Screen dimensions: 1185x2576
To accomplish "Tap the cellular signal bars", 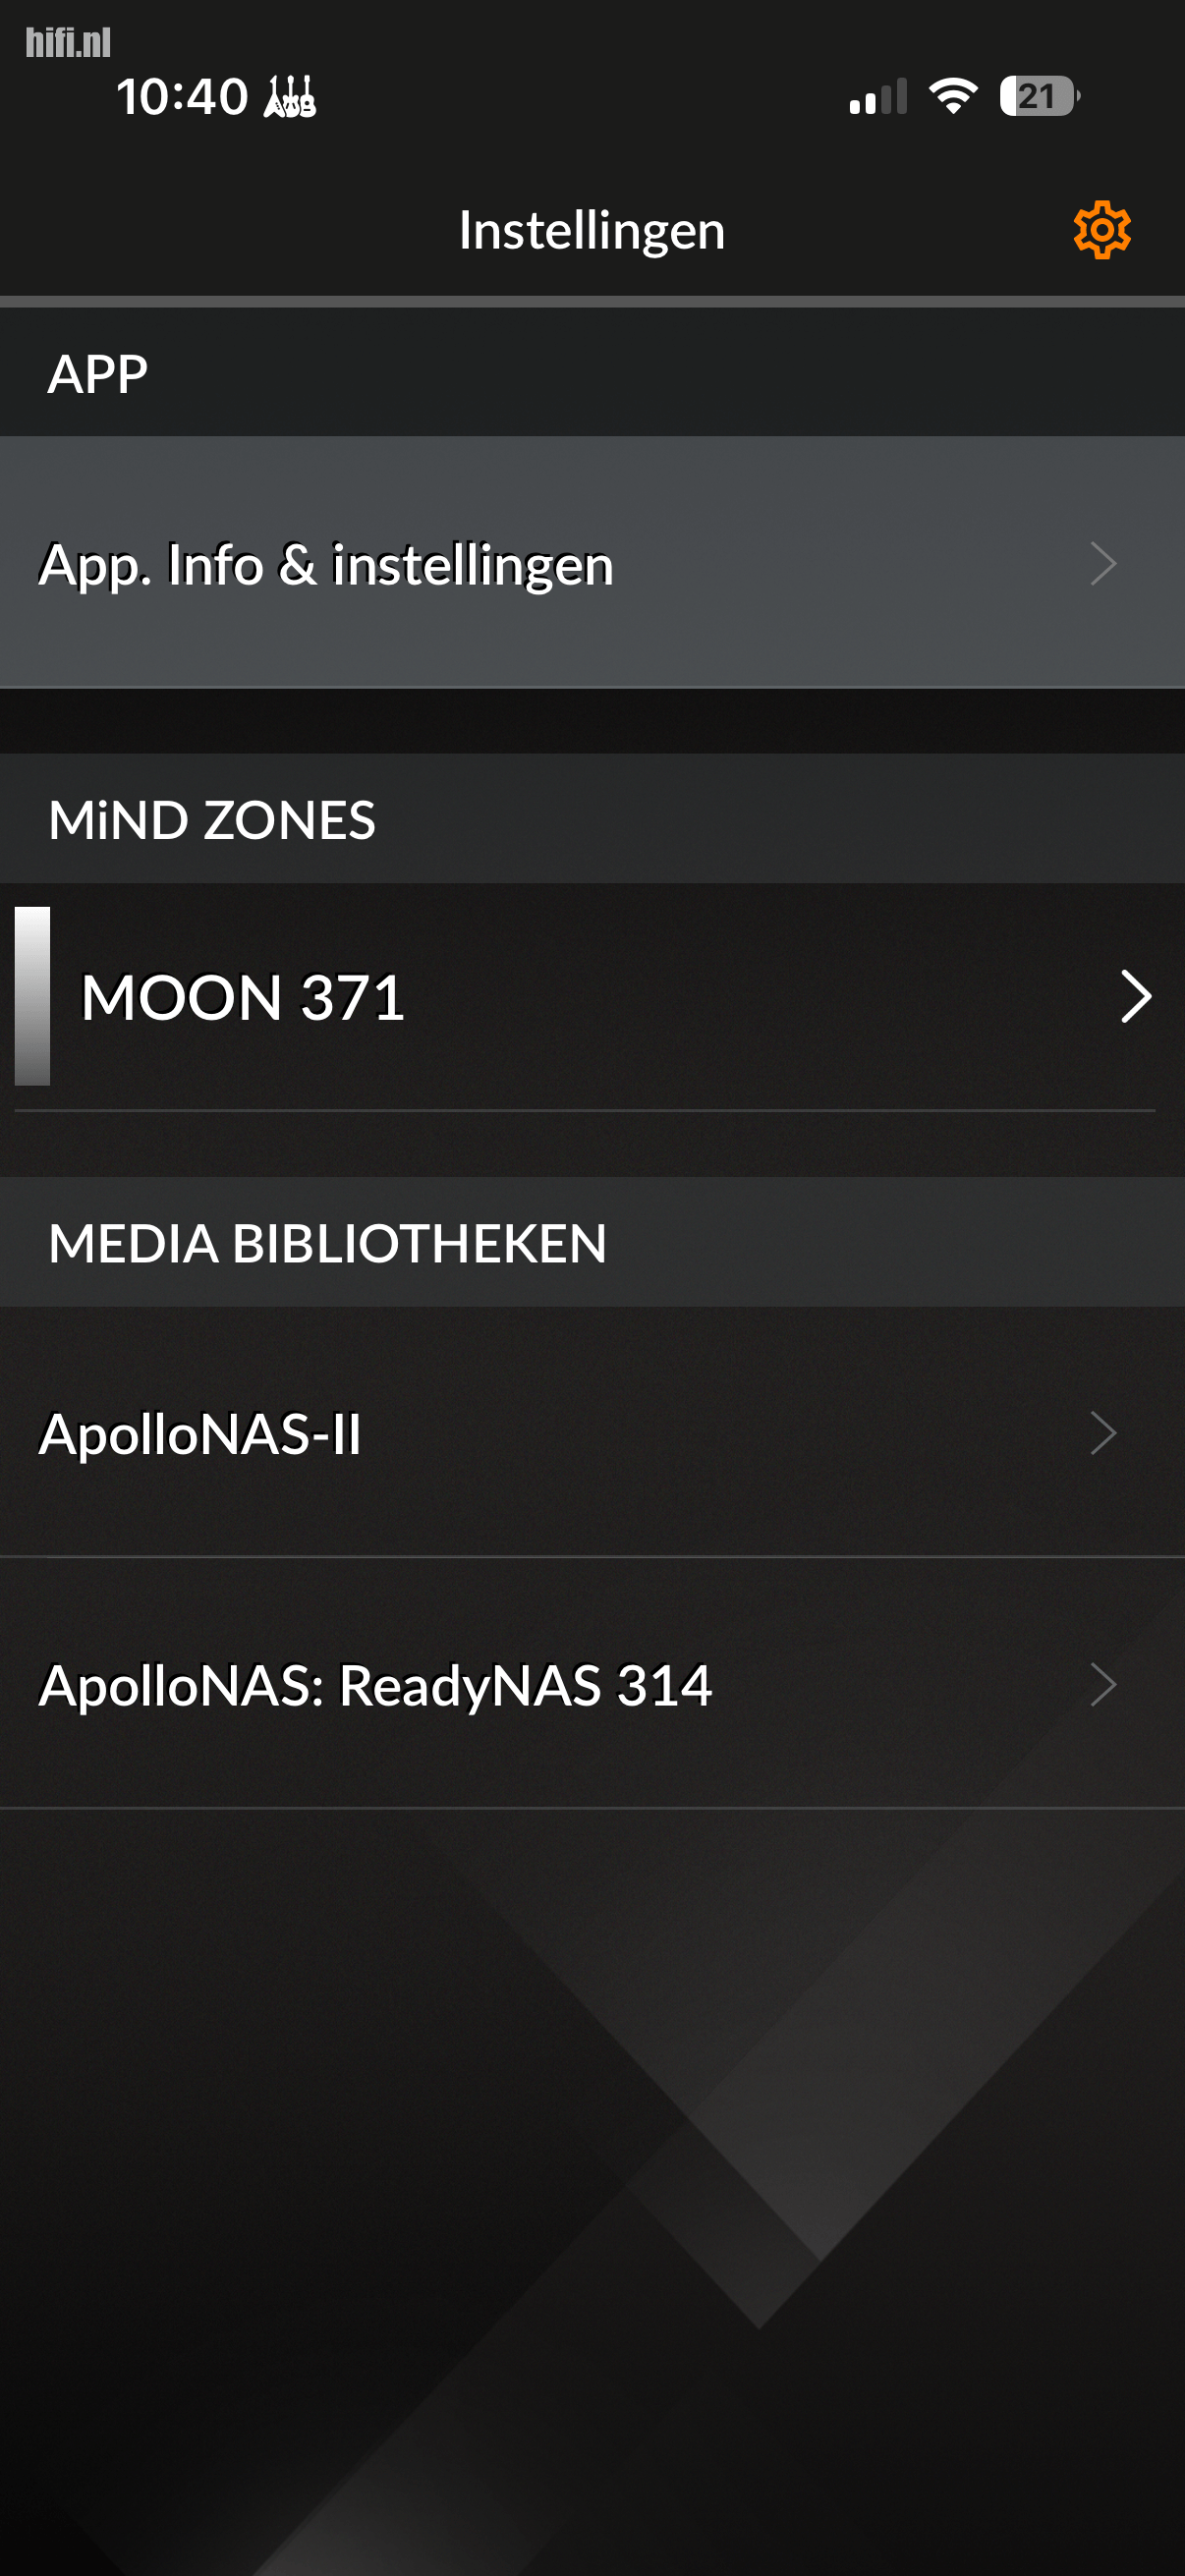I will coord(878,97).
